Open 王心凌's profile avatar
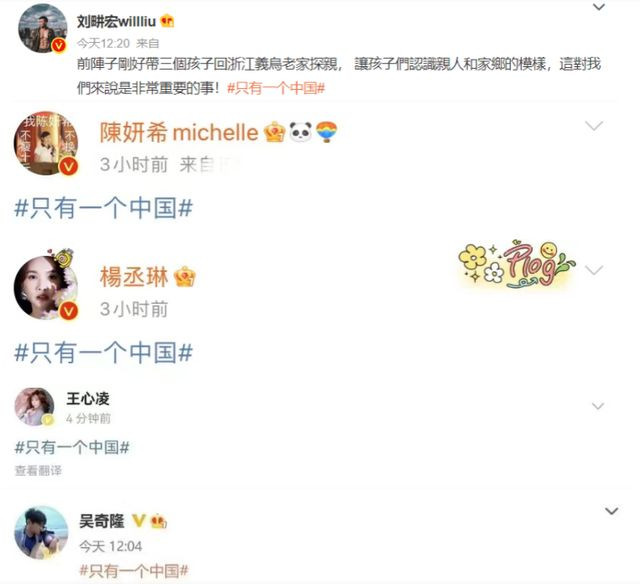Image resolution: width=640 pixels, height=584 pixels. (35, 406)
